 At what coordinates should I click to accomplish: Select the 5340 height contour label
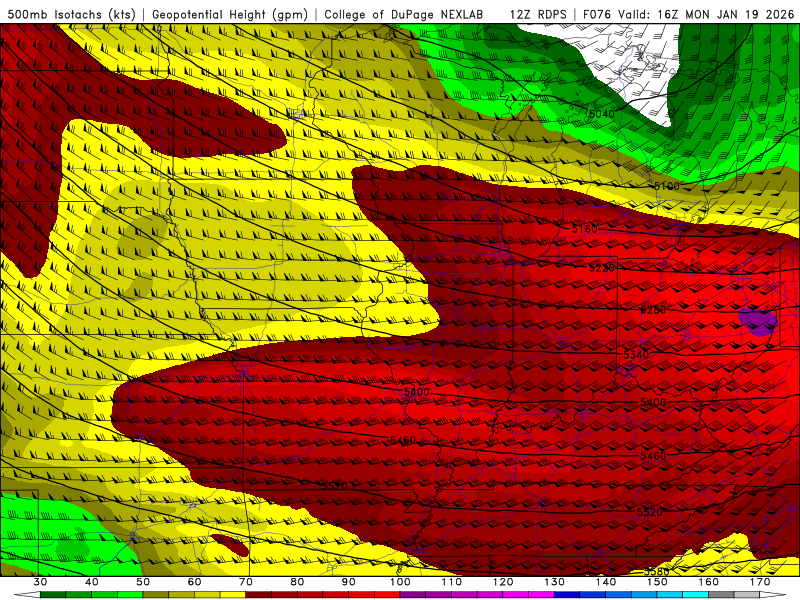coord(636,354)
